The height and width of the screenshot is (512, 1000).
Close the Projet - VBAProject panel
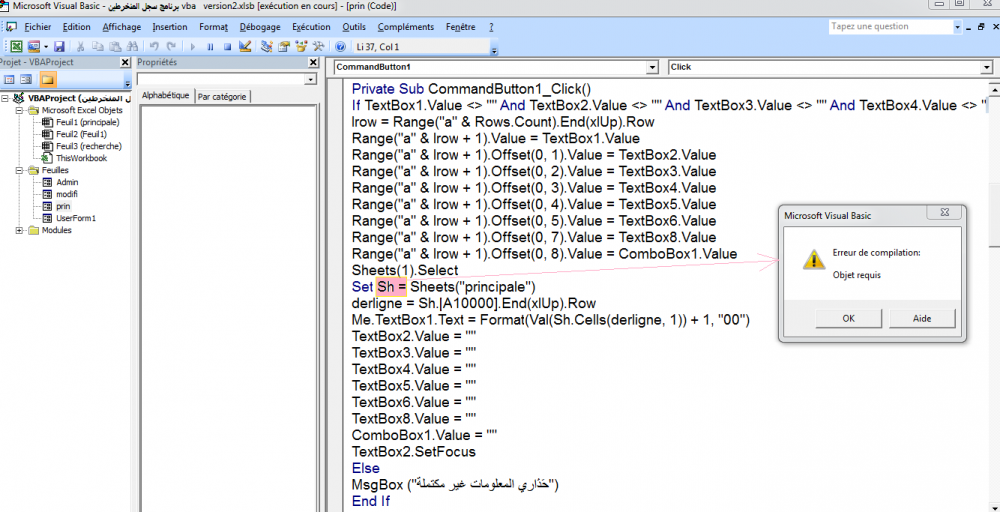125,62
